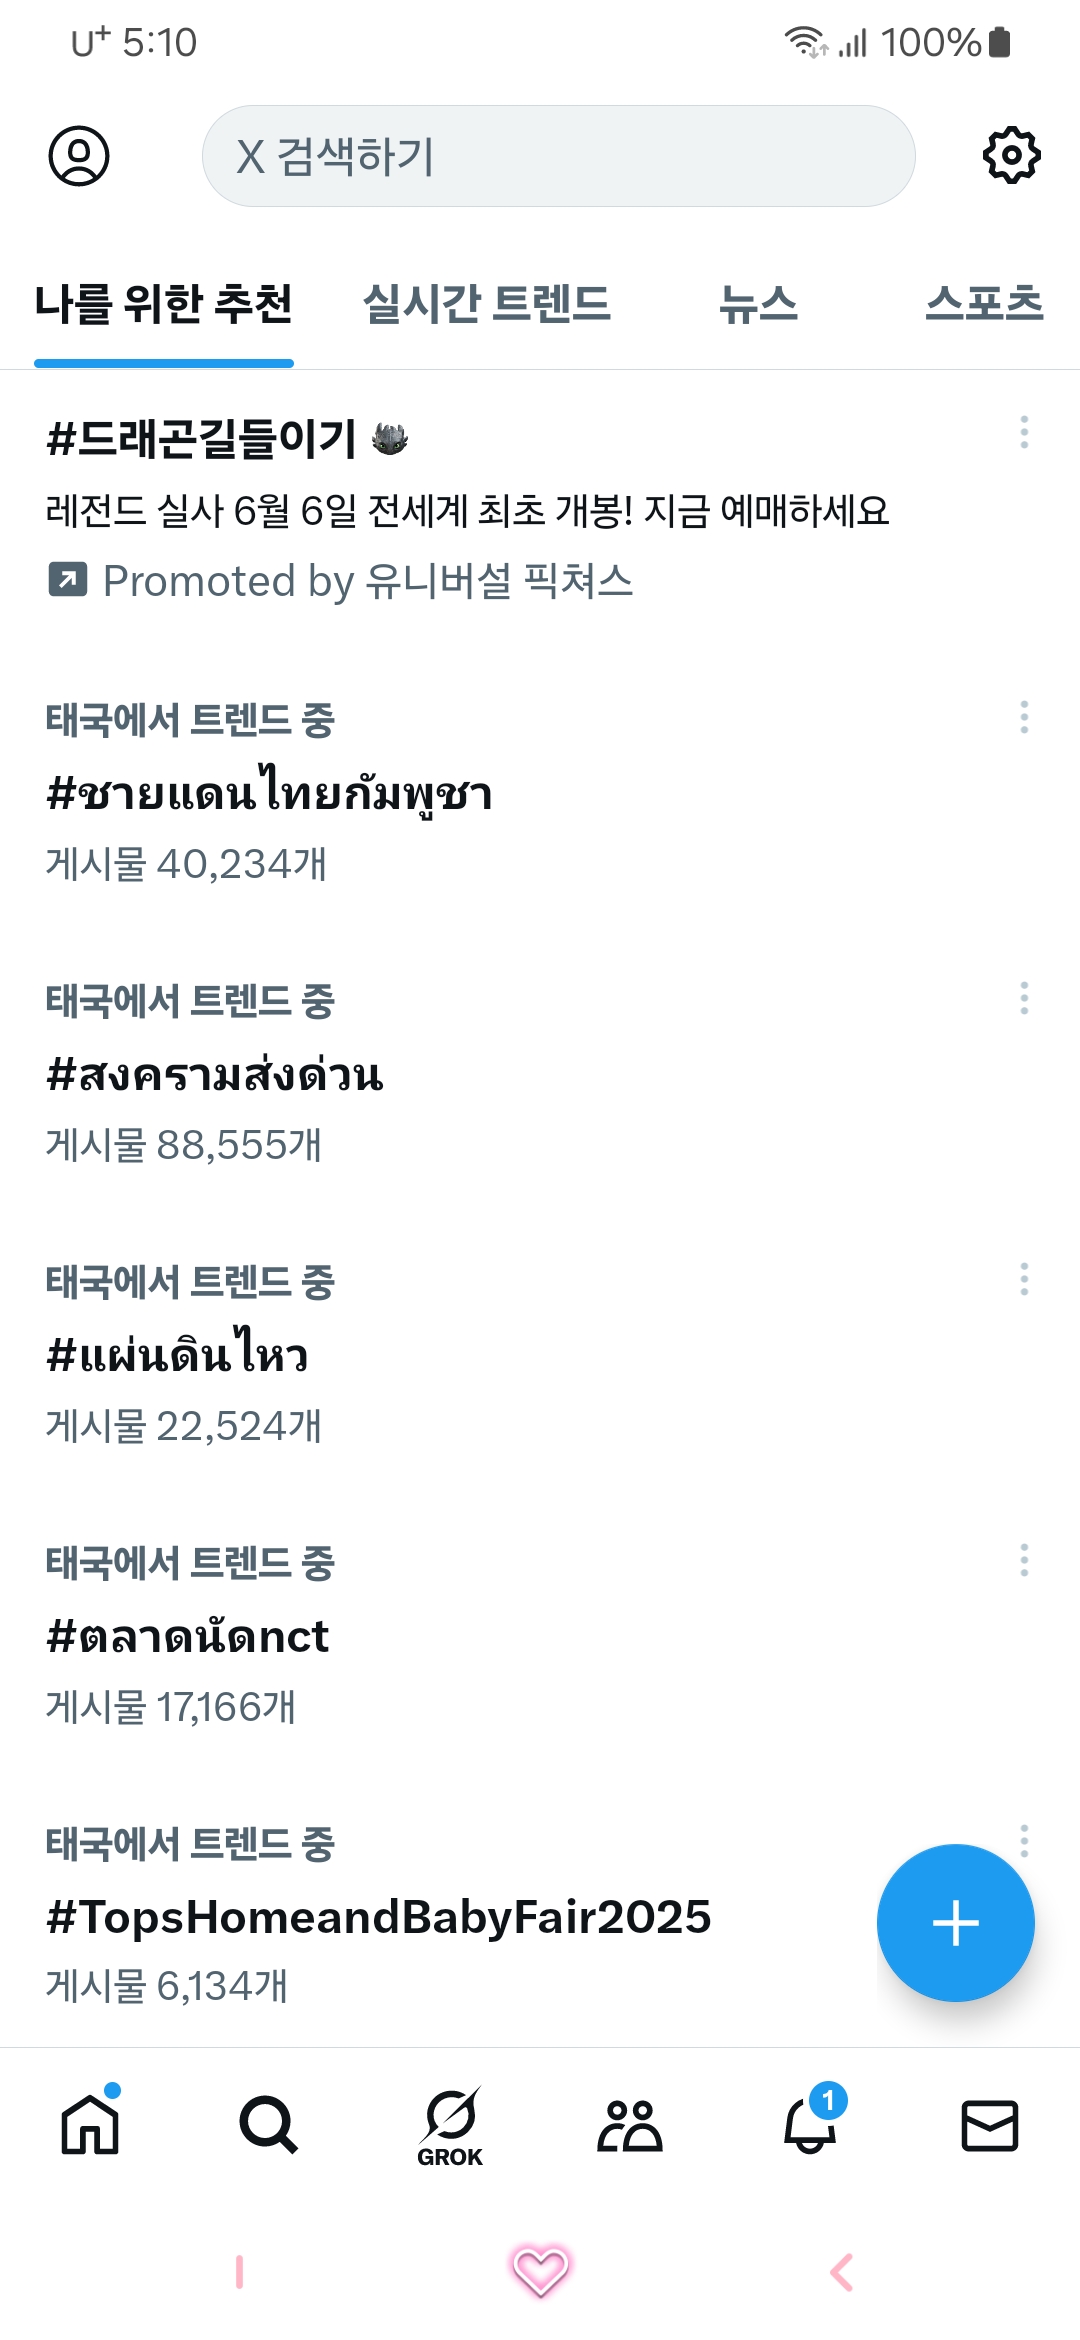The image size is (1080, 2340).
Task: Open direct messages envelope icon
Action: [989, 2126]
